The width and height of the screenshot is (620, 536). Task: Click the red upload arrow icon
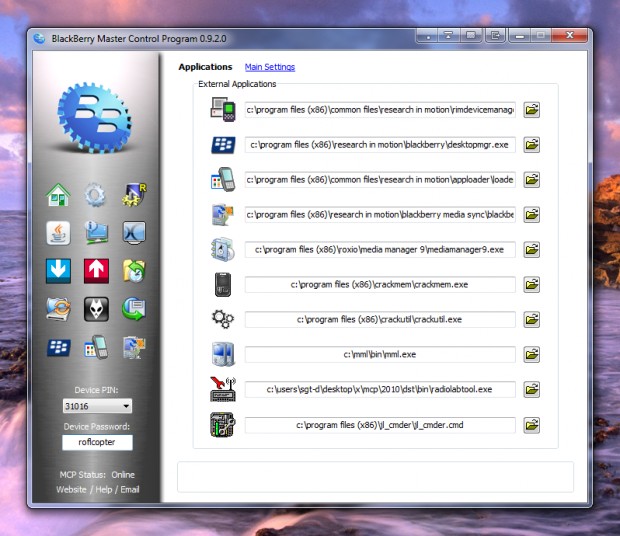point(96,271)
